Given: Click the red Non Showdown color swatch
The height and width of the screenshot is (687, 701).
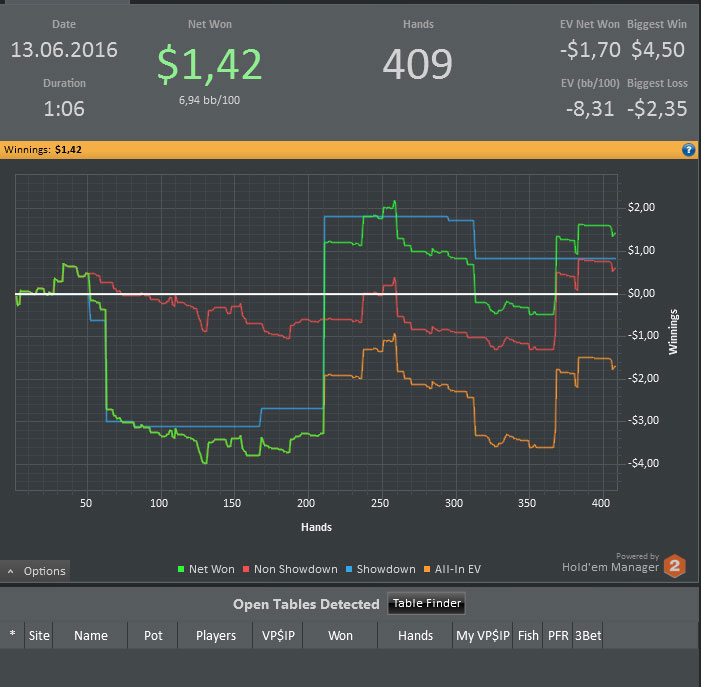Looking at the screenshot, I should pos(246,569).
